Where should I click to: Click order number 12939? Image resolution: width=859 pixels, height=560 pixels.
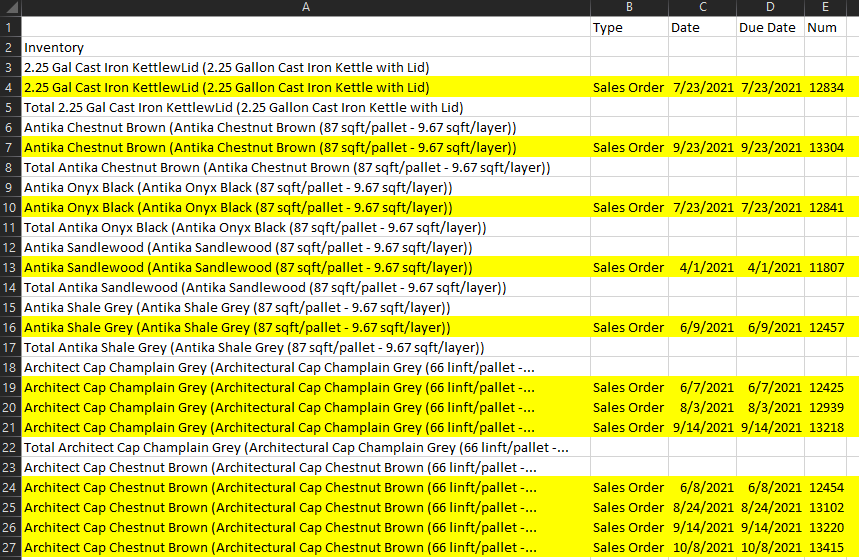click(x=825, y=407)
